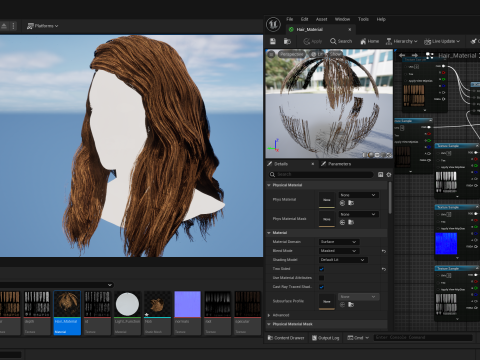Open the Subsurface Profile None dropdown
Screen dimensions: 480x360
[358, 297]
